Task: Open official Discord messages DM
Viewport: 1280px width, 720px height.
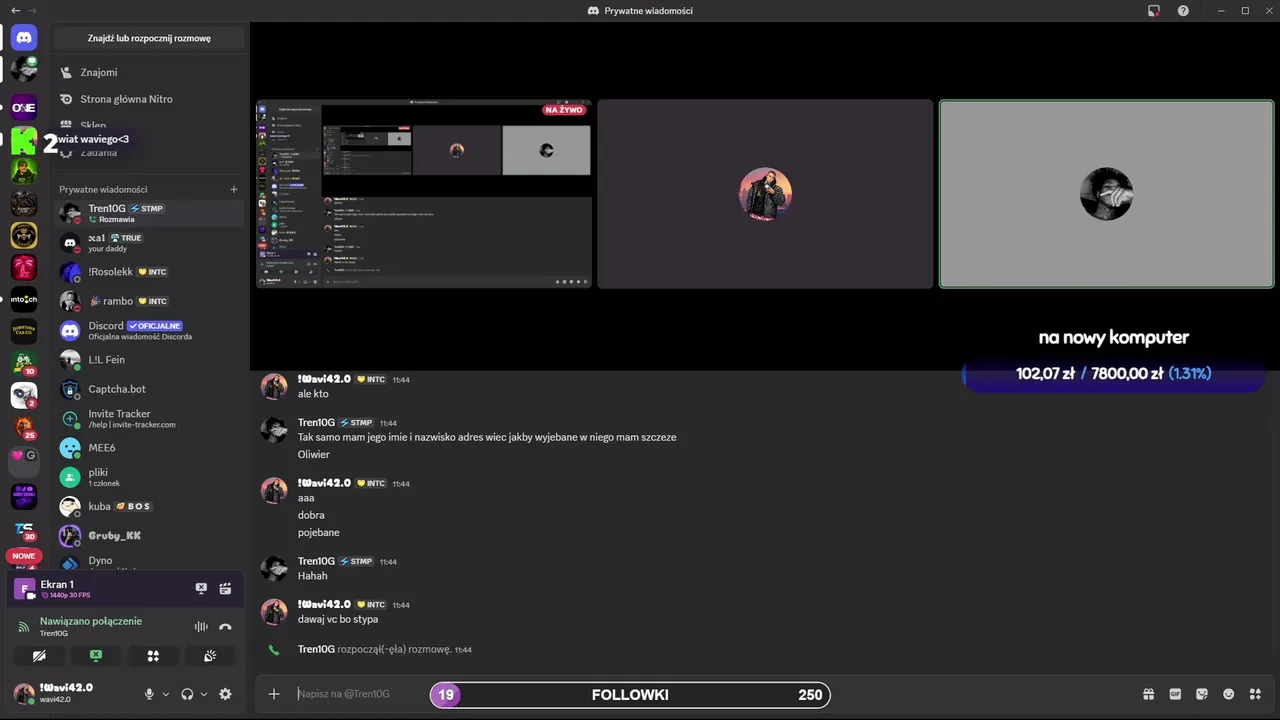Action: click(148, 330)
